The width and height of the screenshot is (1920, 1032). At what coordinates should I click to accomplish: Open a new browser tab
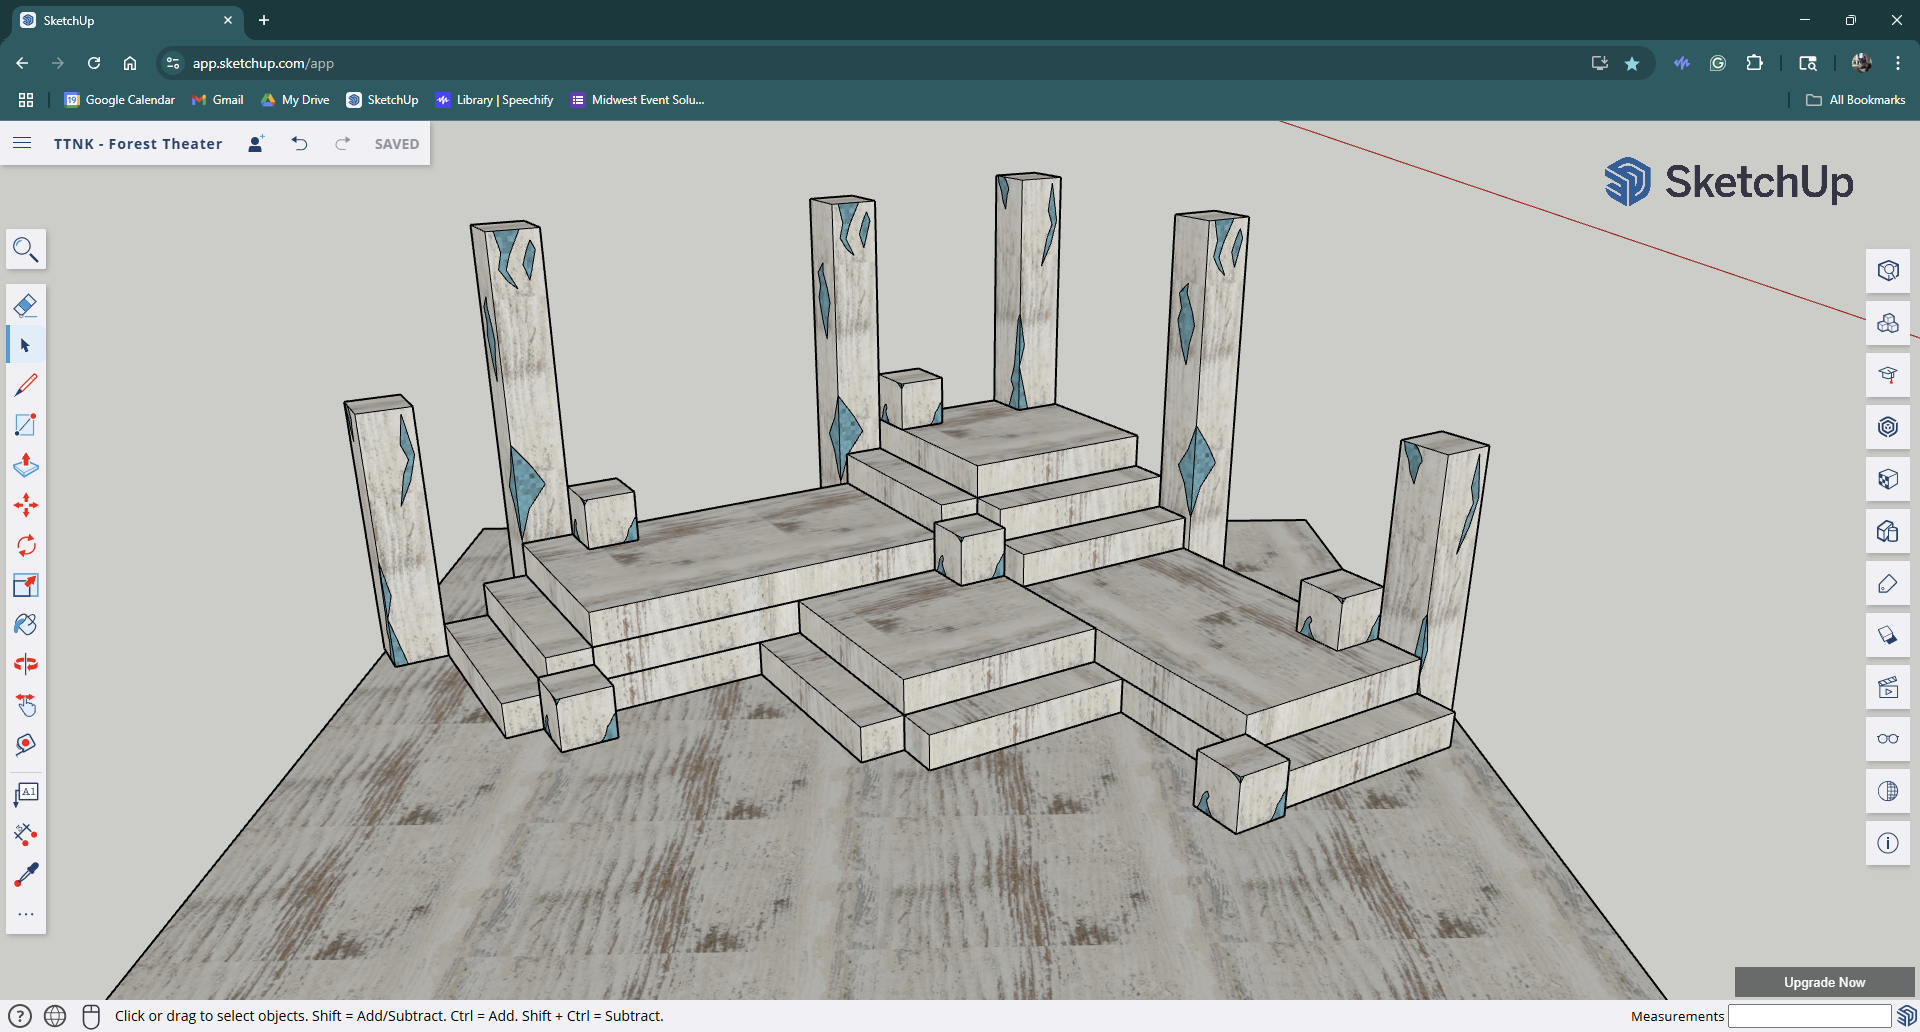point(264,20)
